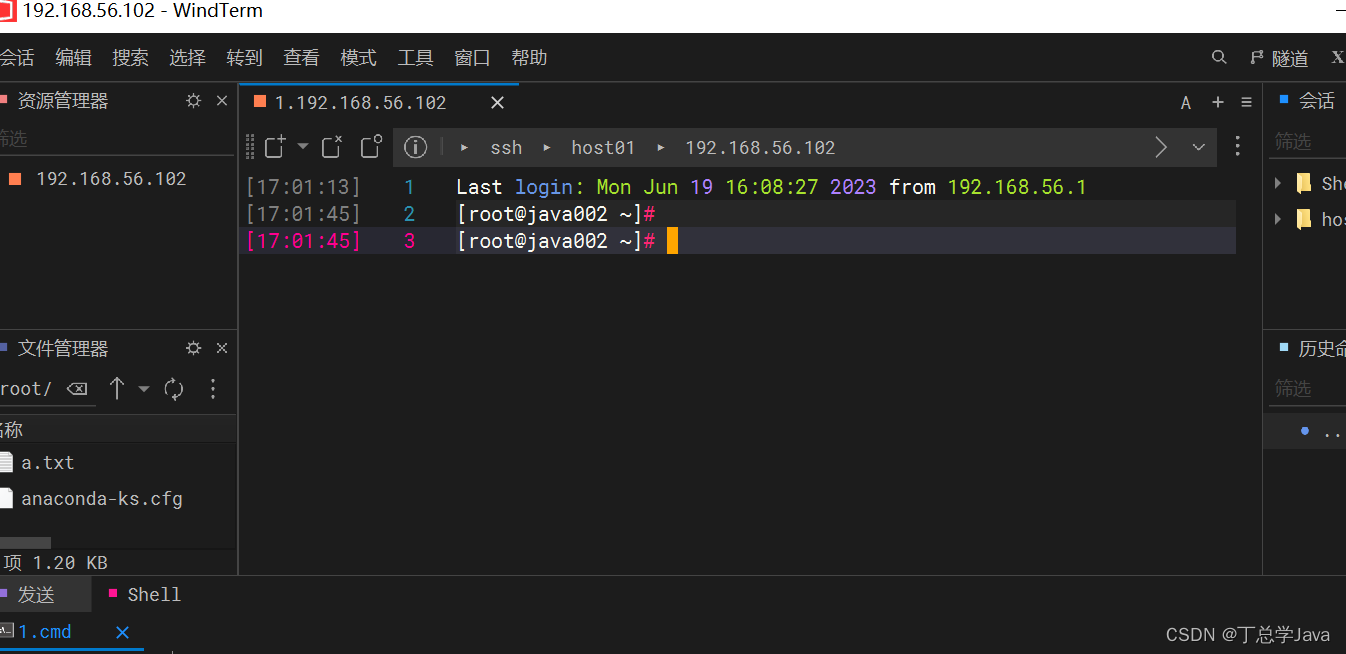
Task: Click the active prompt on line 3
Action: (x=555, y=240)
